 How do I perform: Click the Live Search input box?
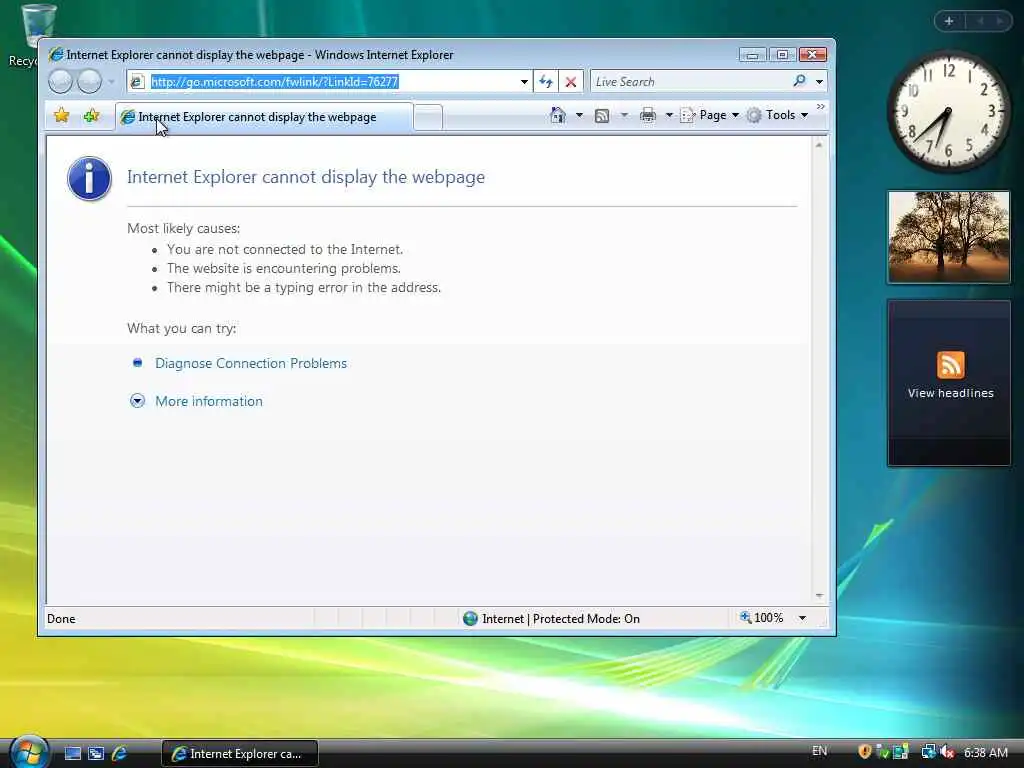(689, 82)
